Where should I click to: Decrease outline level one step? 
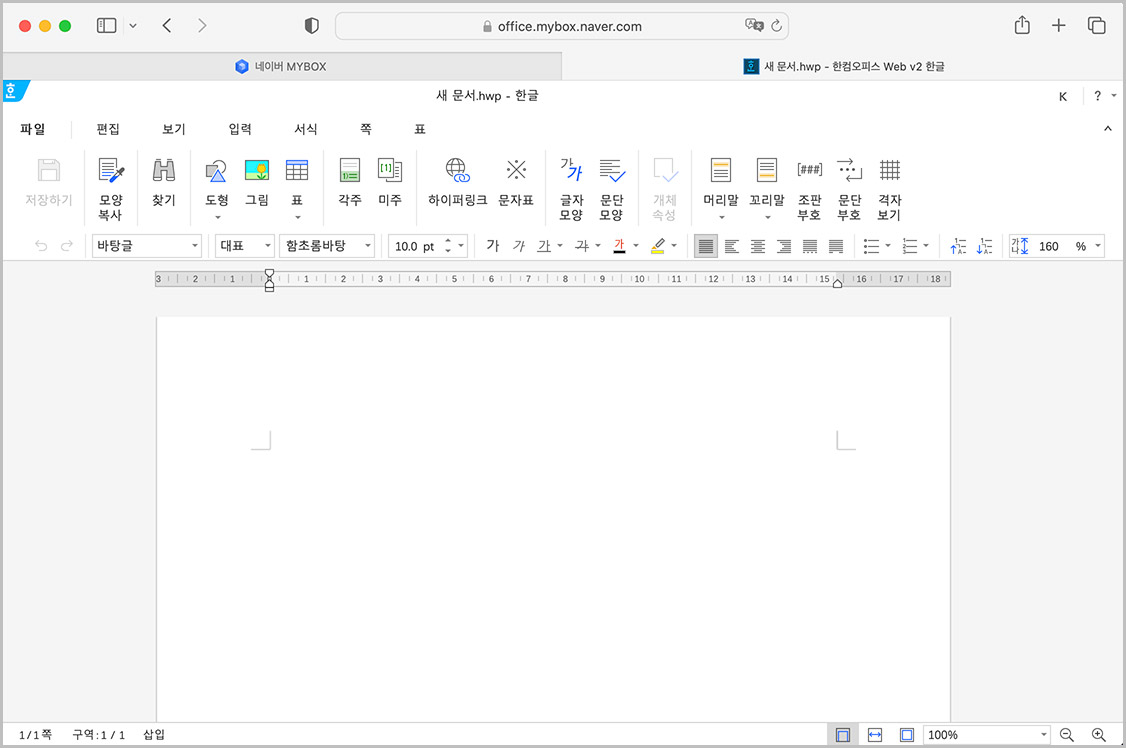pyautogui.click(x=985, y=246)
